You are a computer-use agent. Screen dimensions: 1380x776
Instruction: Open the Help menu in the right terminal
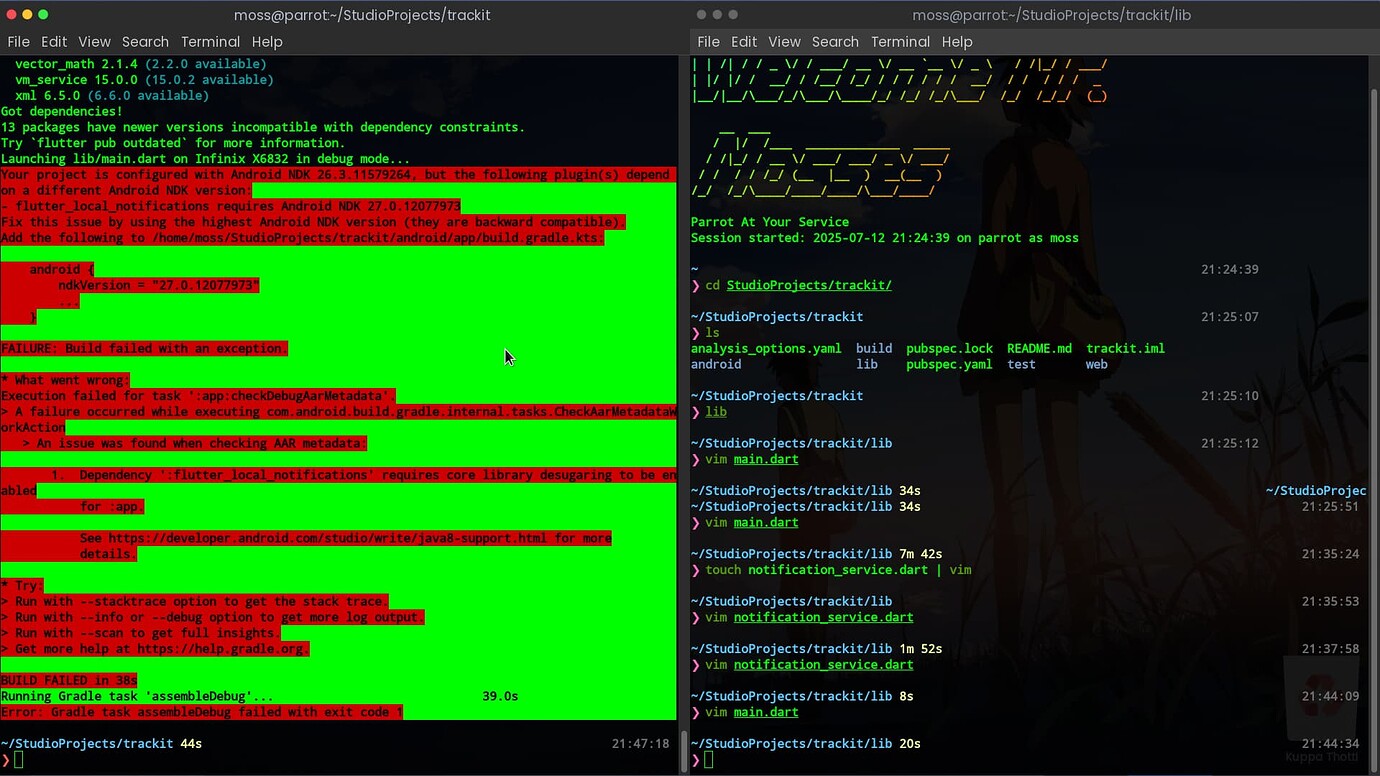pyautogui.click(x=957, y=41)
